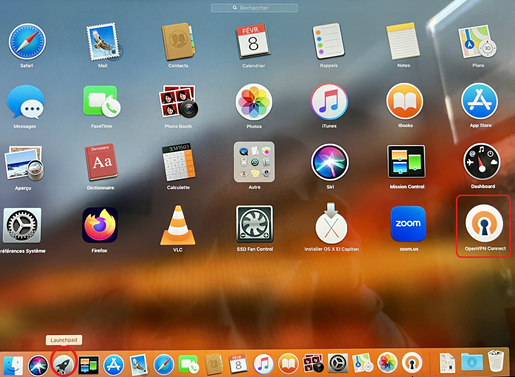
Task: Click the Mail stamp in the Dock
Action: 139,365
